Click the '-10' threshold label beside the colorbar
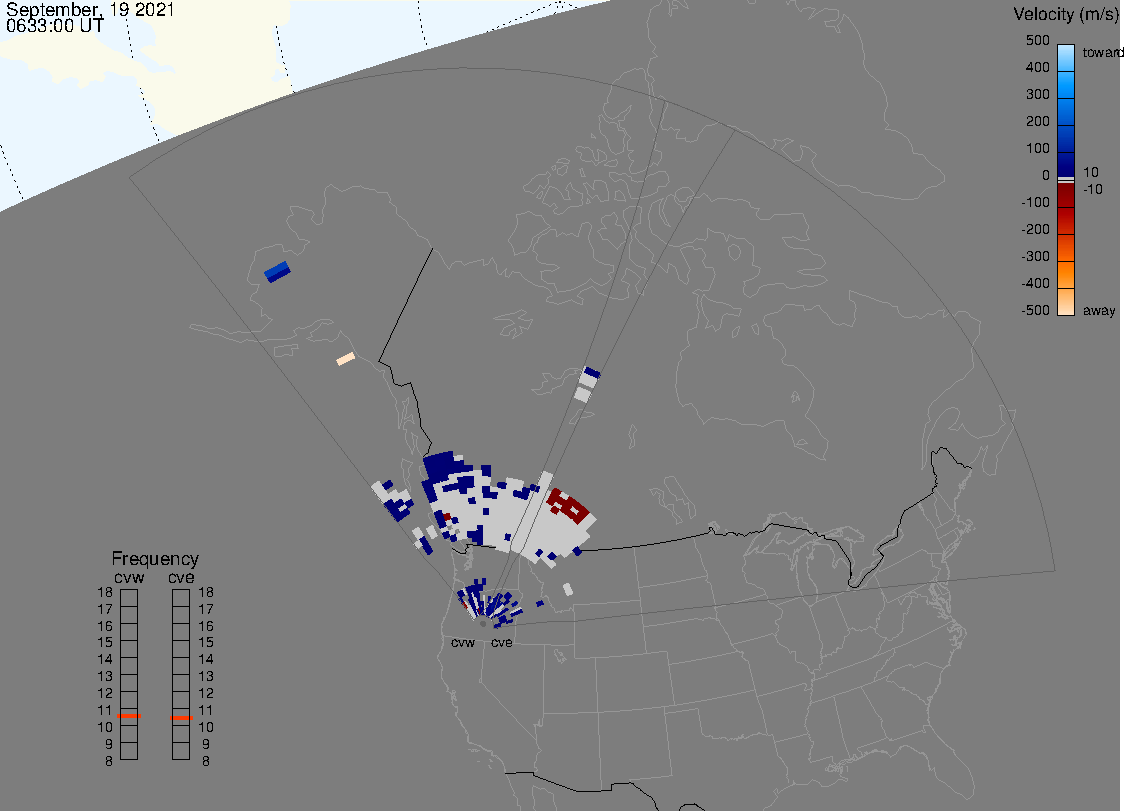1124x811 pixels. point(1092,189)
